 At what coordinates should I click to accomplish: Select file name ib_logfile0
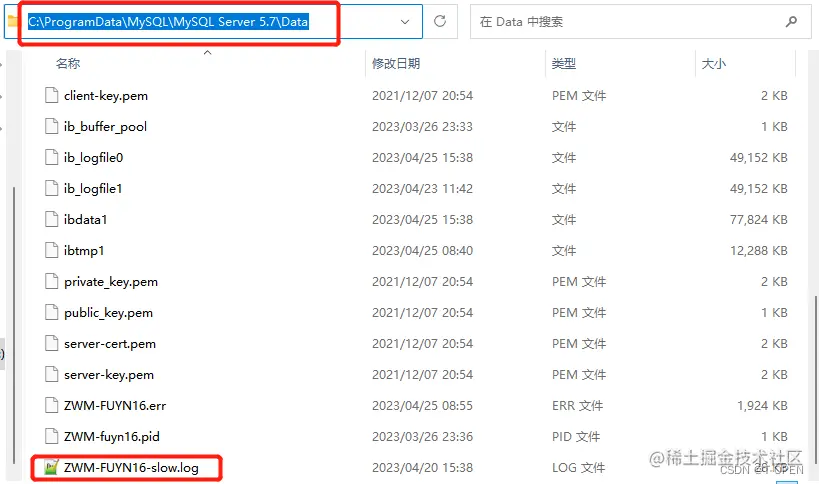pos(93,157)
